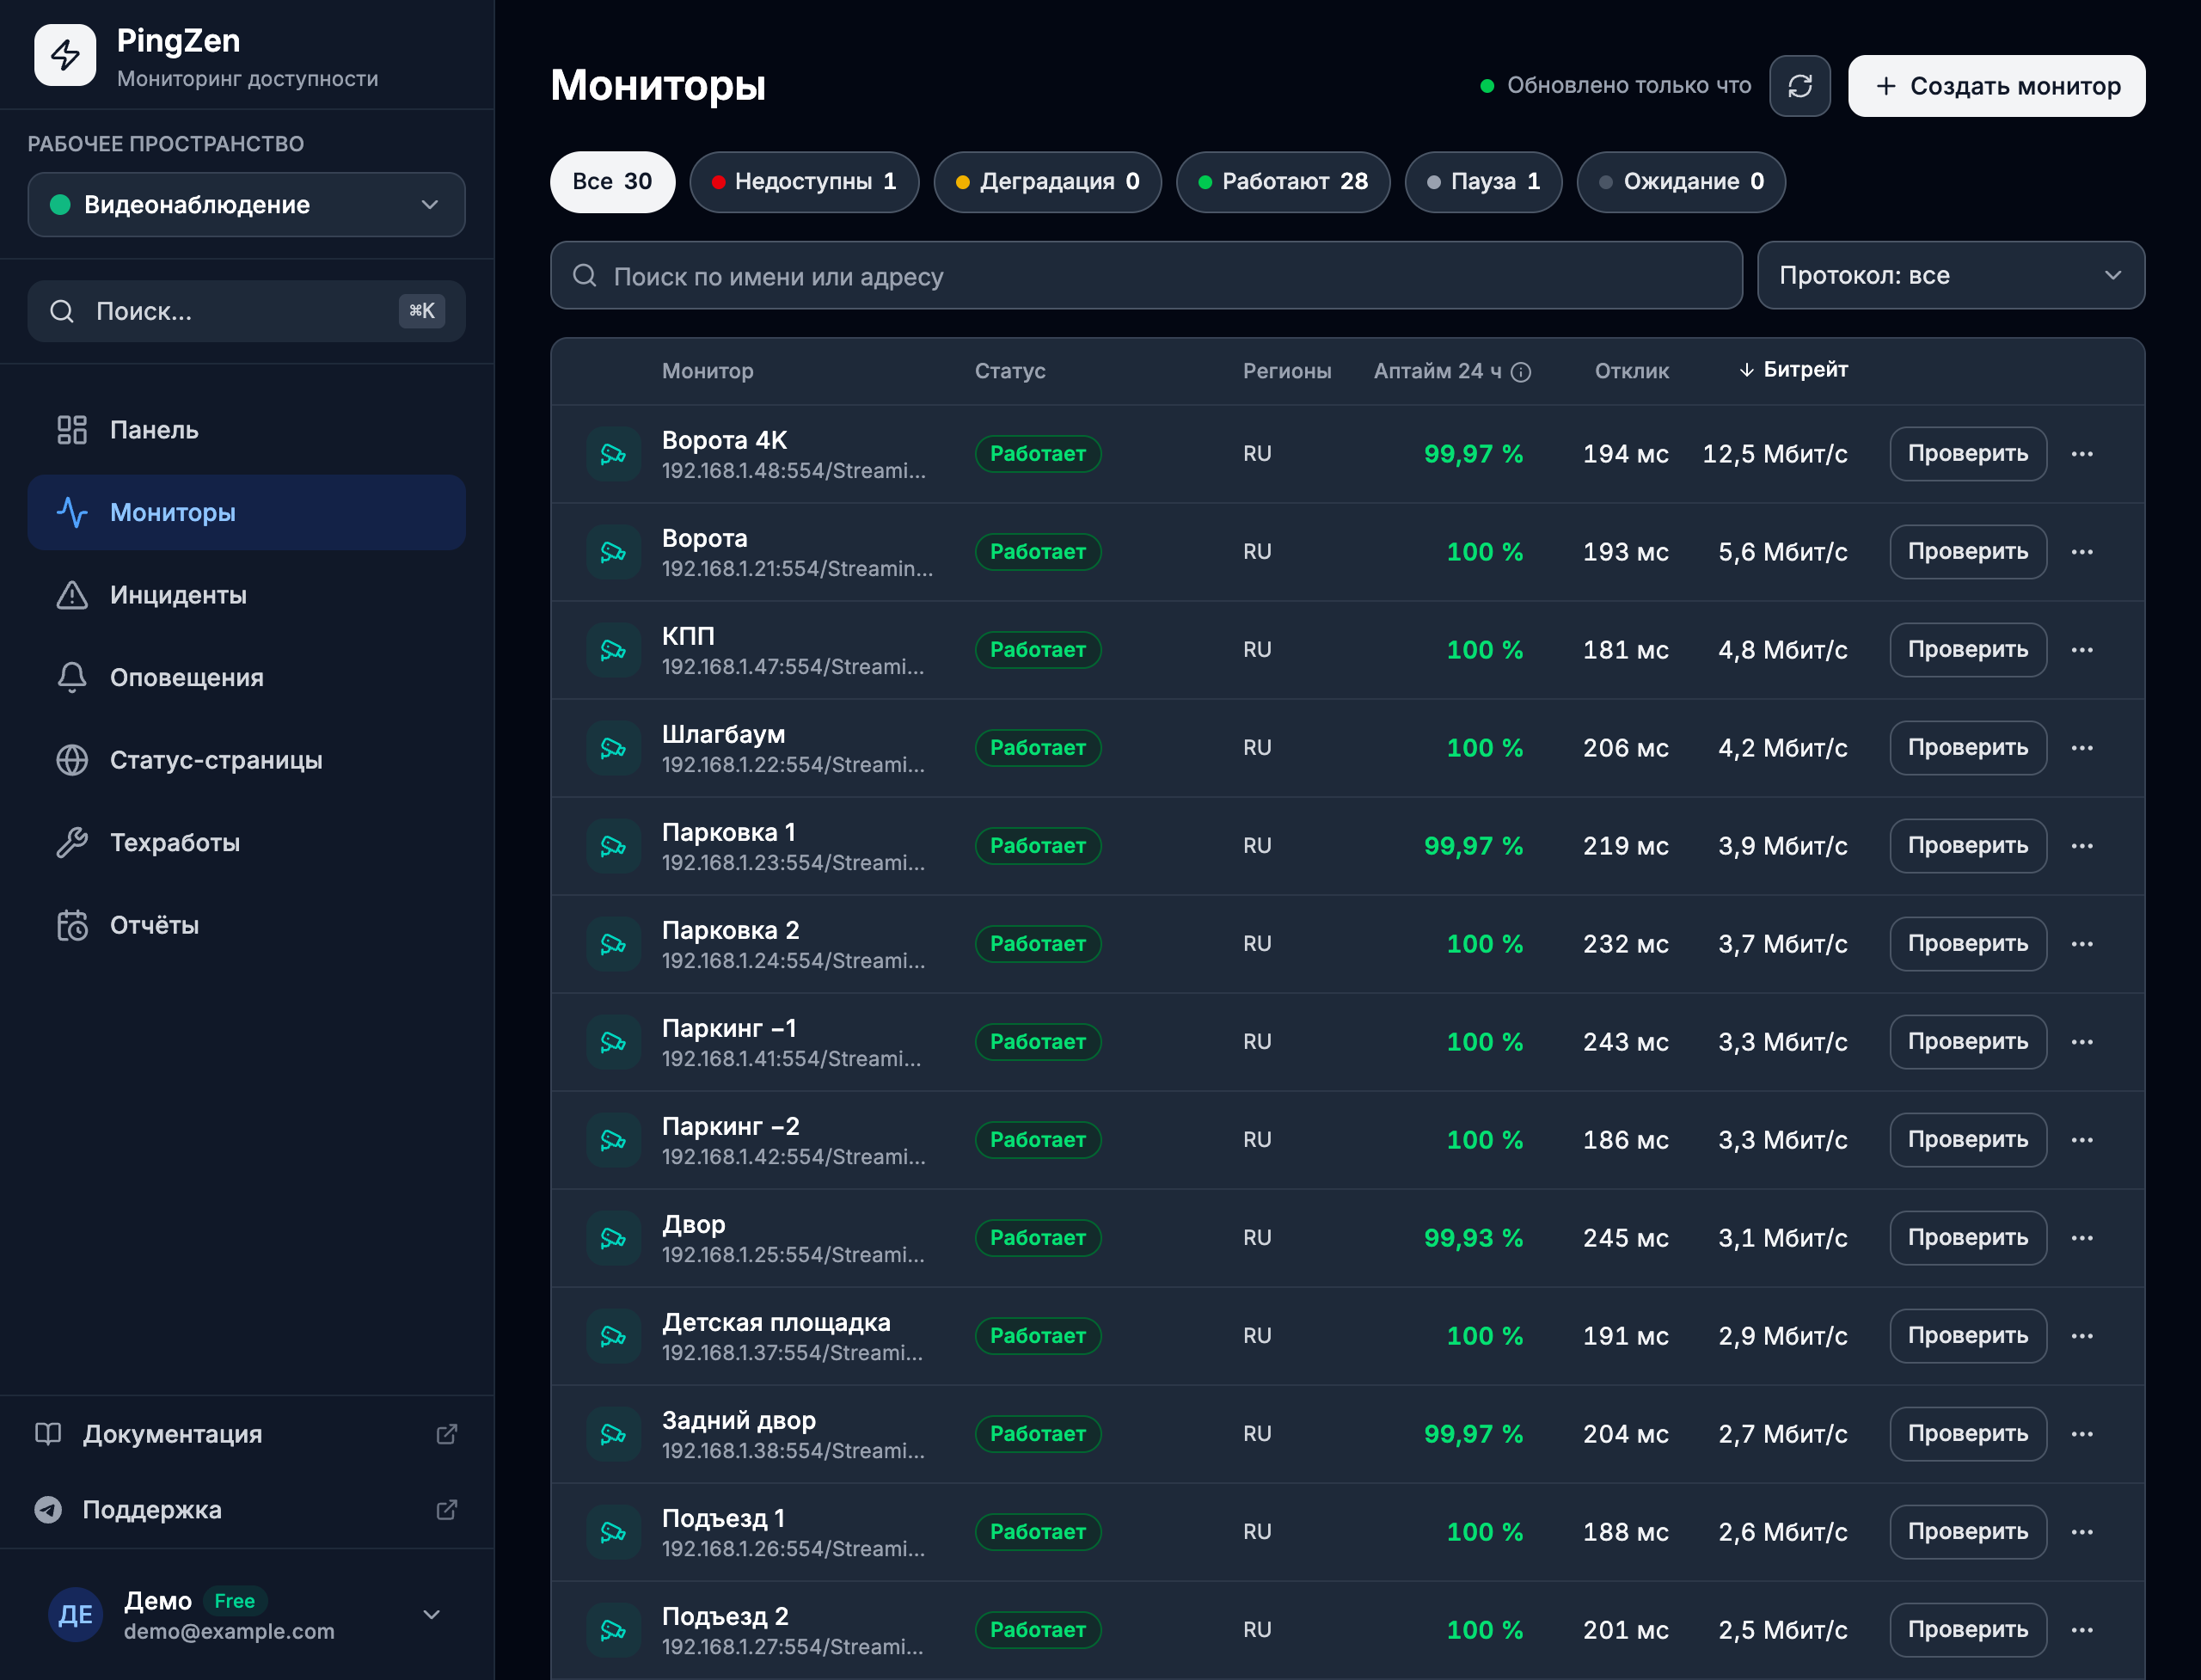Filter by Пауза 1
The height and width of the screenshot is (1680, 2201).
click(1483, 182)
